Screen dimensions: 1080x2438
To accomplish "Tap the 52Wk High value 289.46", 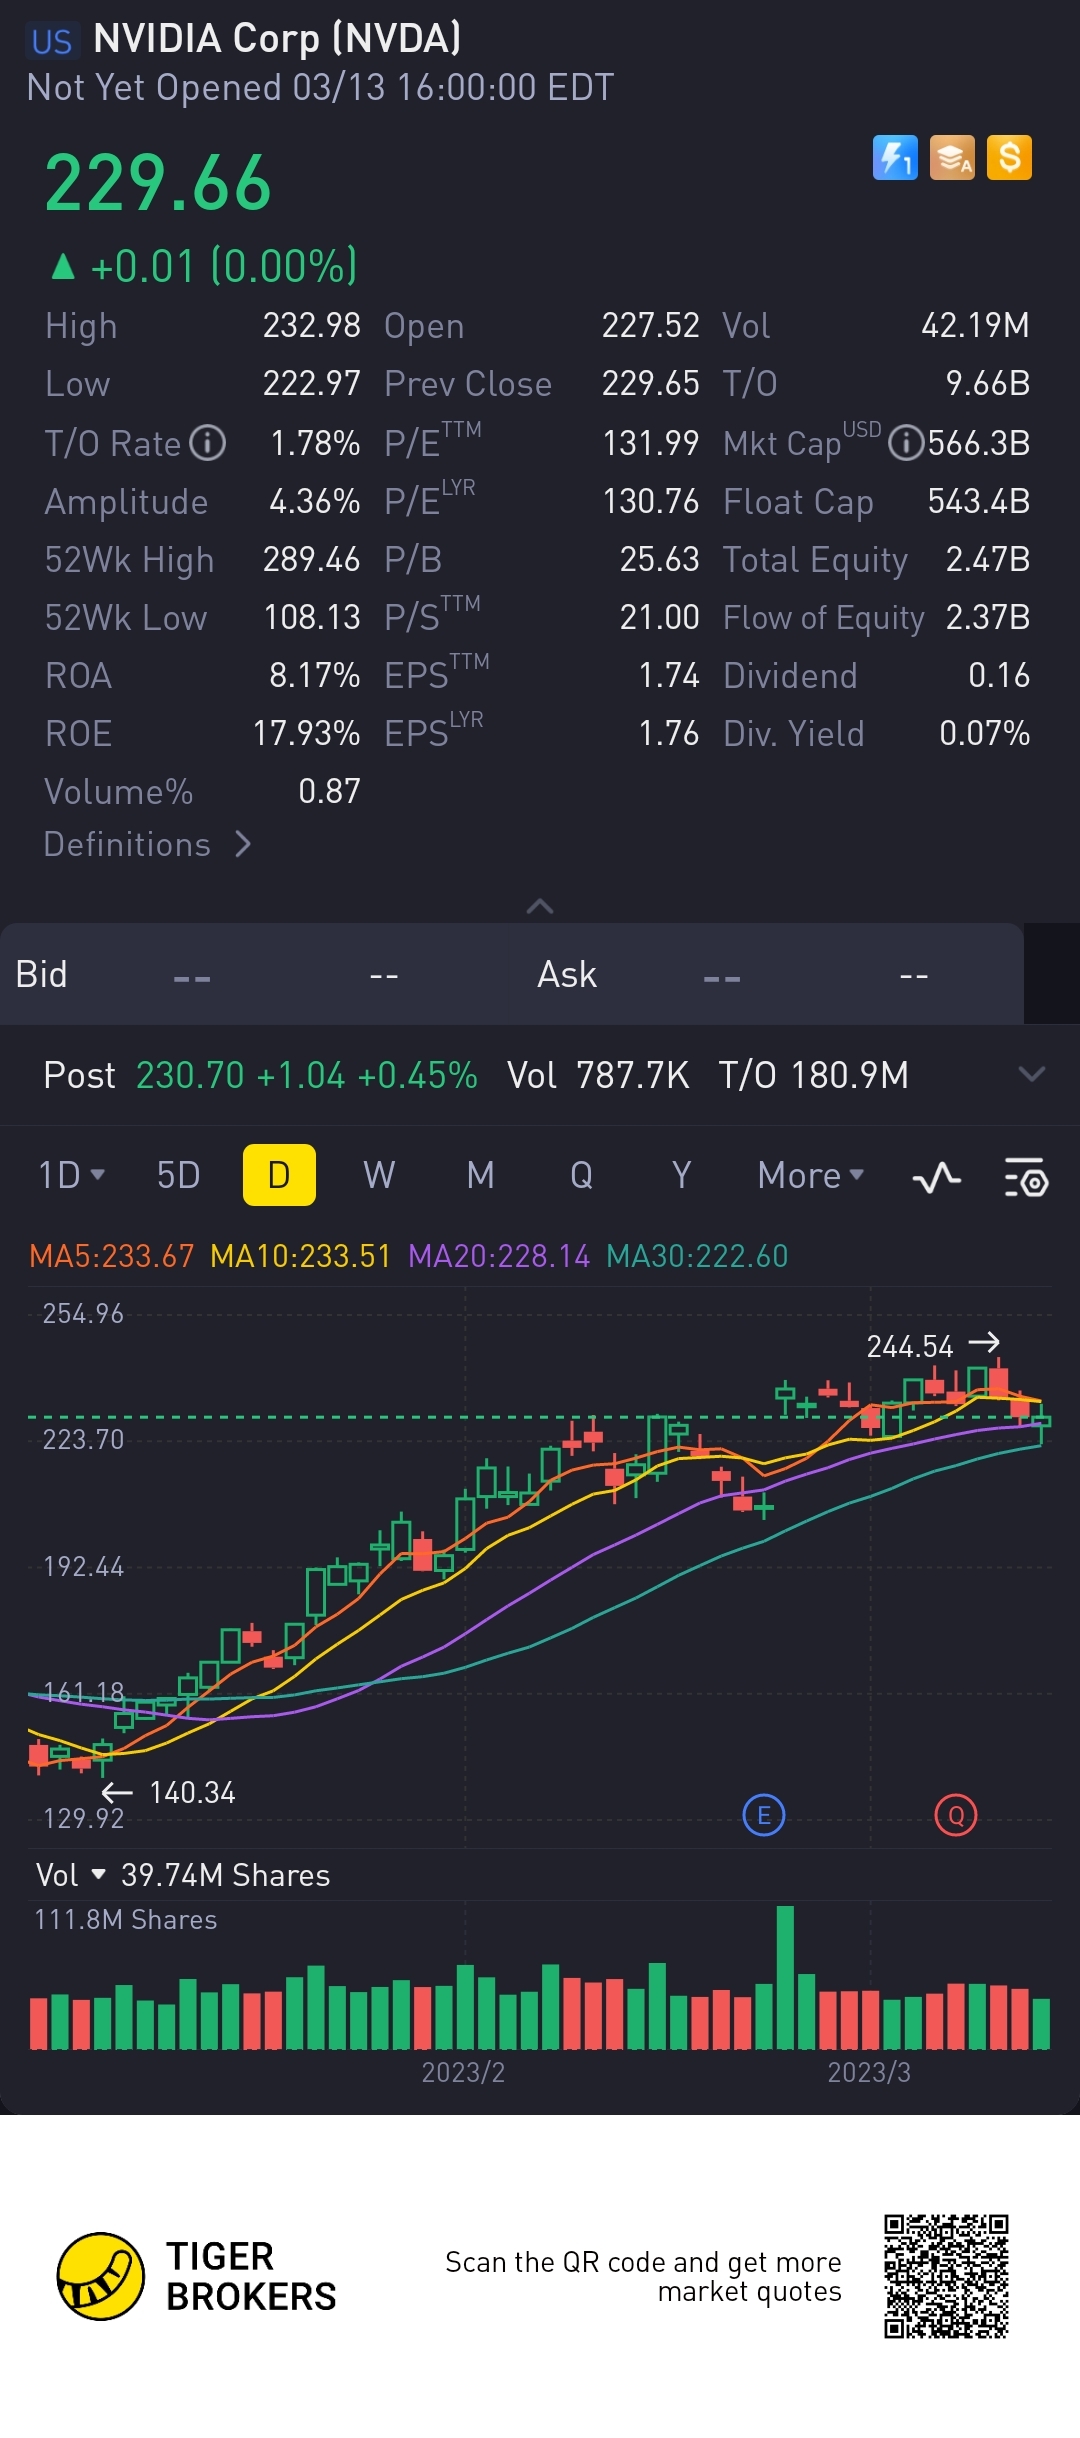I will tap(312, 559).
